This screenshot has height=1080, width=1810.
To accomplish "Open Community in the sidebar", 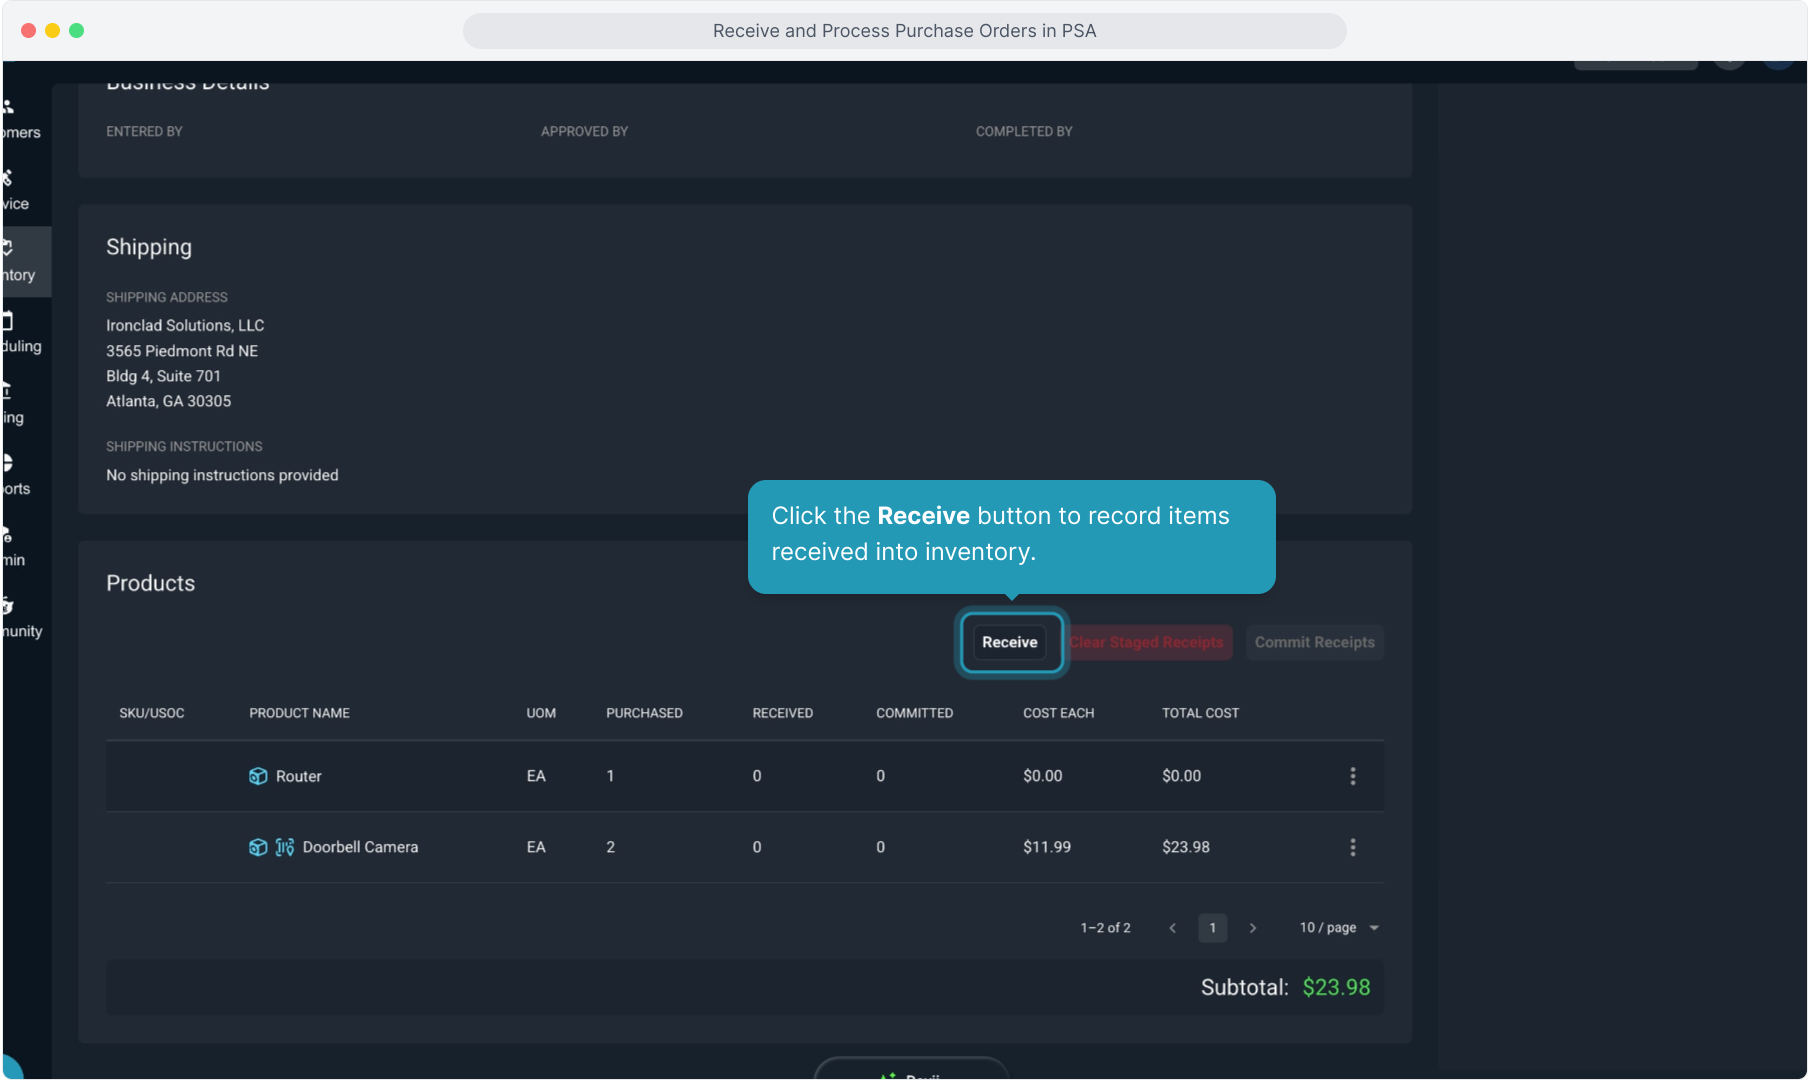I will [20, 618].
